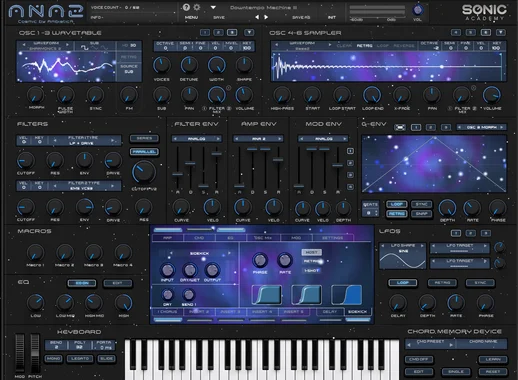Open the Filter Env ANALOG mode selector
The width and height of the screenshot is (518, 380).
196,138
